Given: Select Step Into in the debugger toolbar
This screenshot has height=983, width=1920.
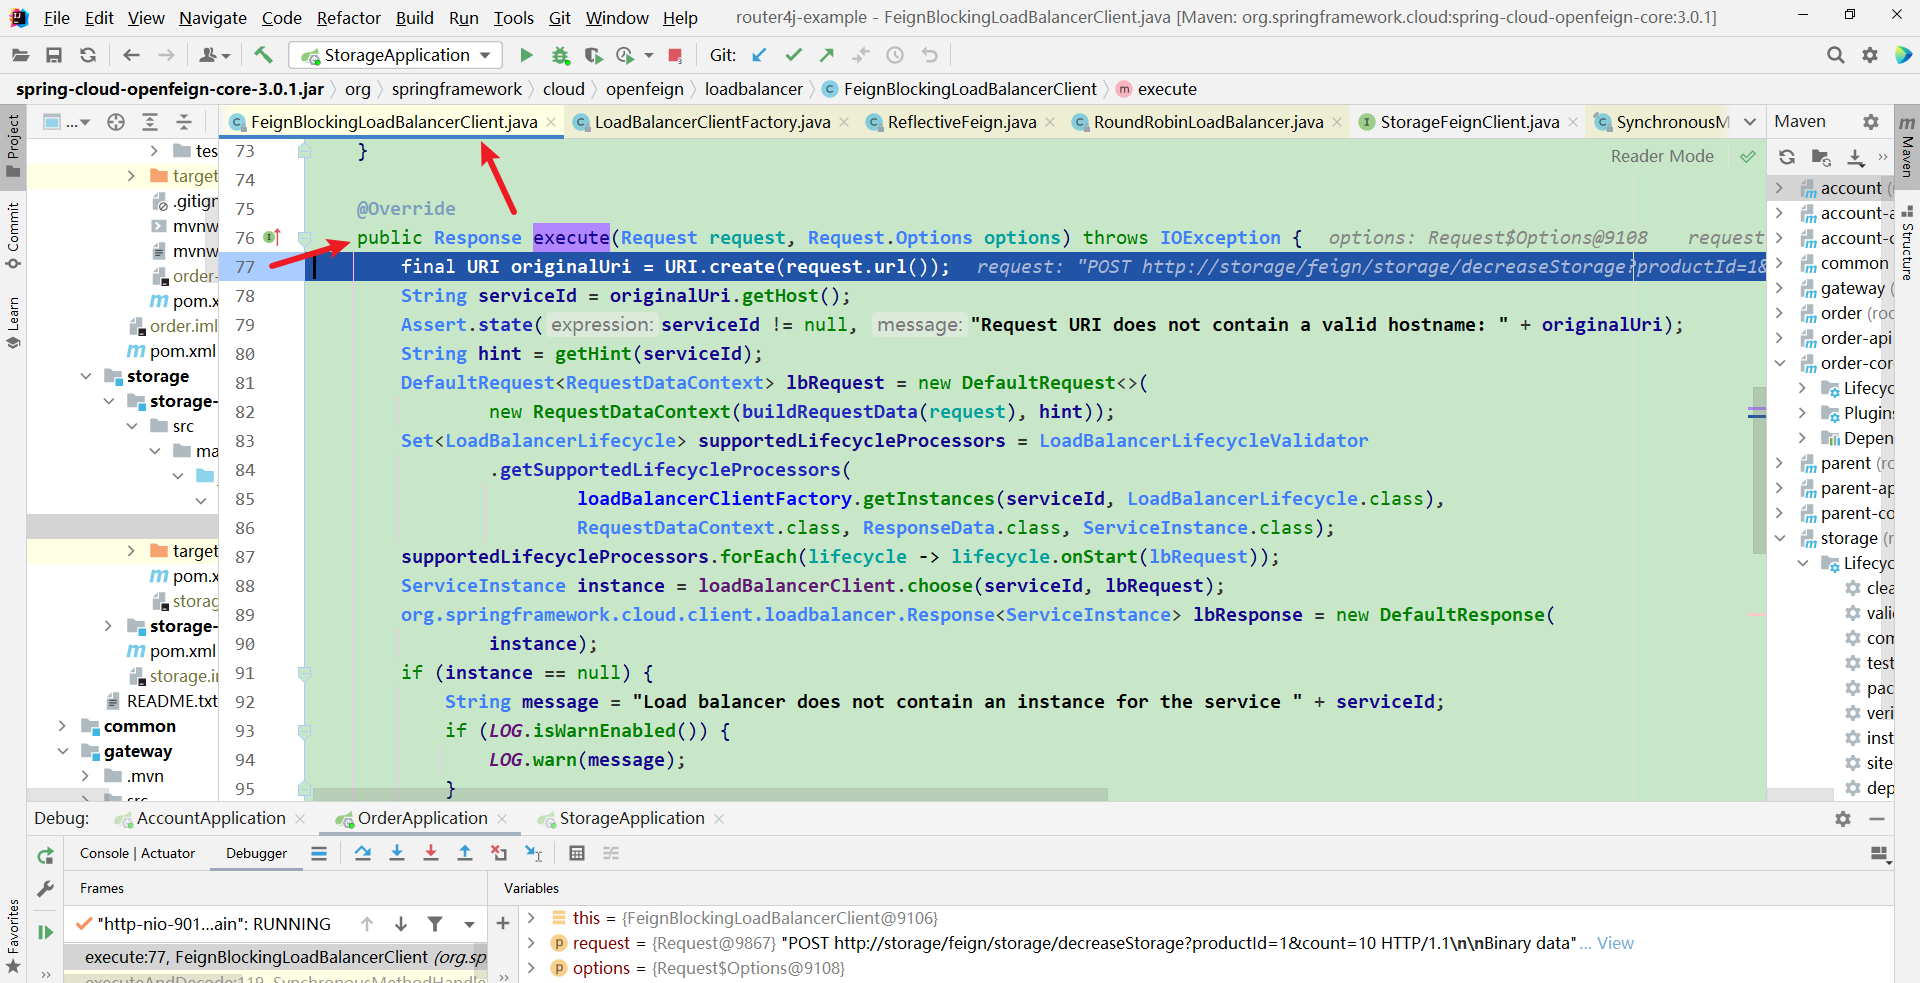Looking at the screenshot, I should 397,854.
